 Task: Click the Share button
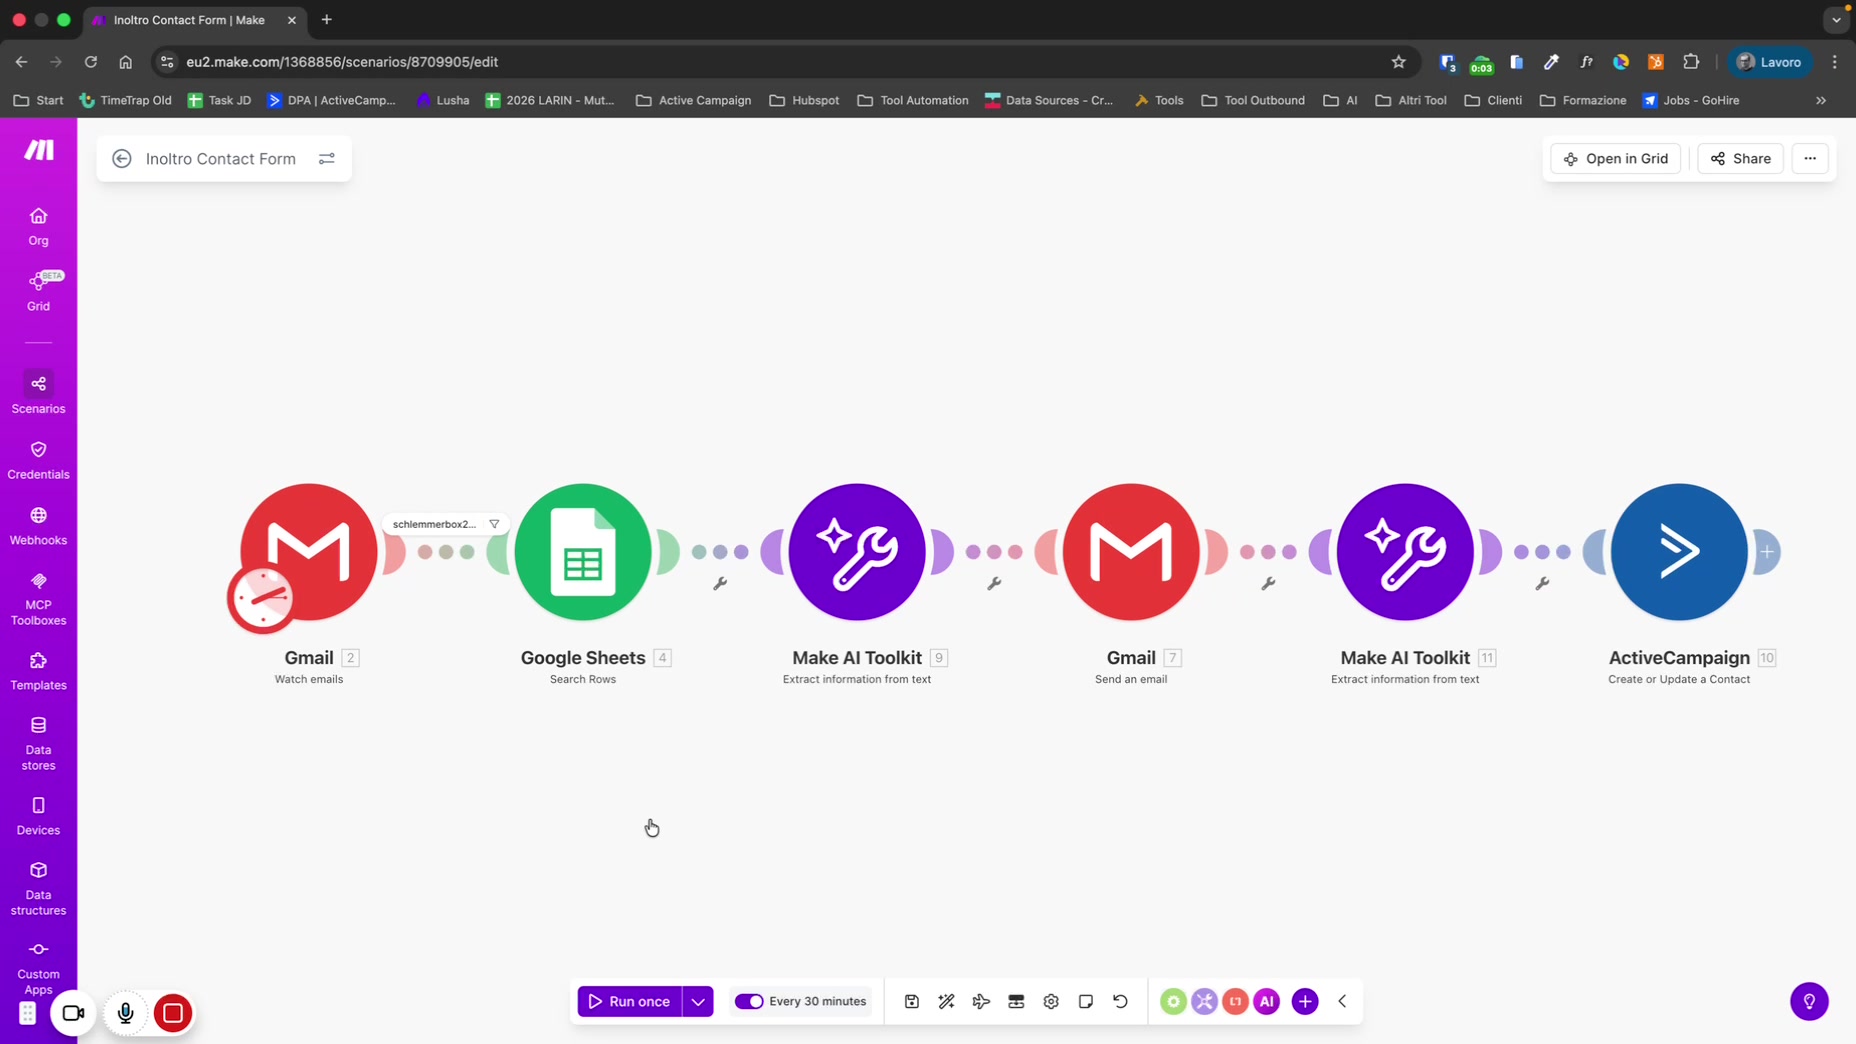click(x=1740, y=158)
